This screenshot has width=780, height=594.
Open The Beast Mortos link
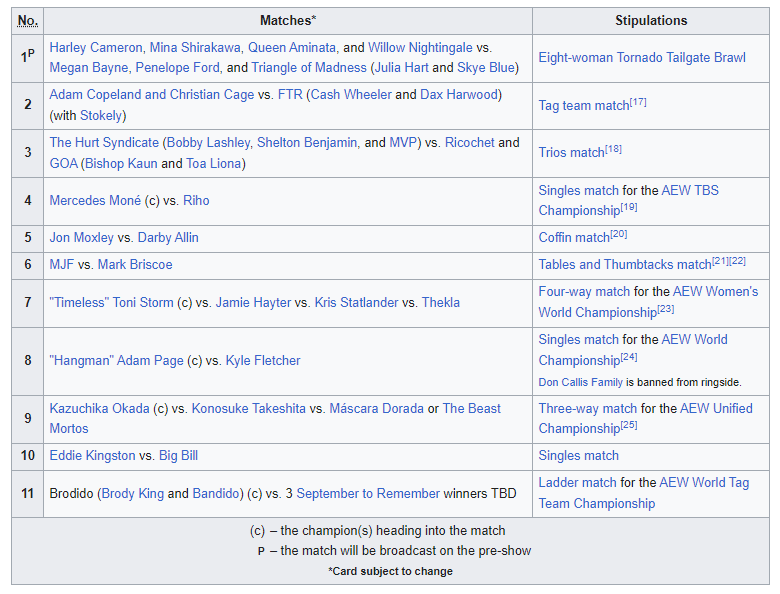pos(275,418)
